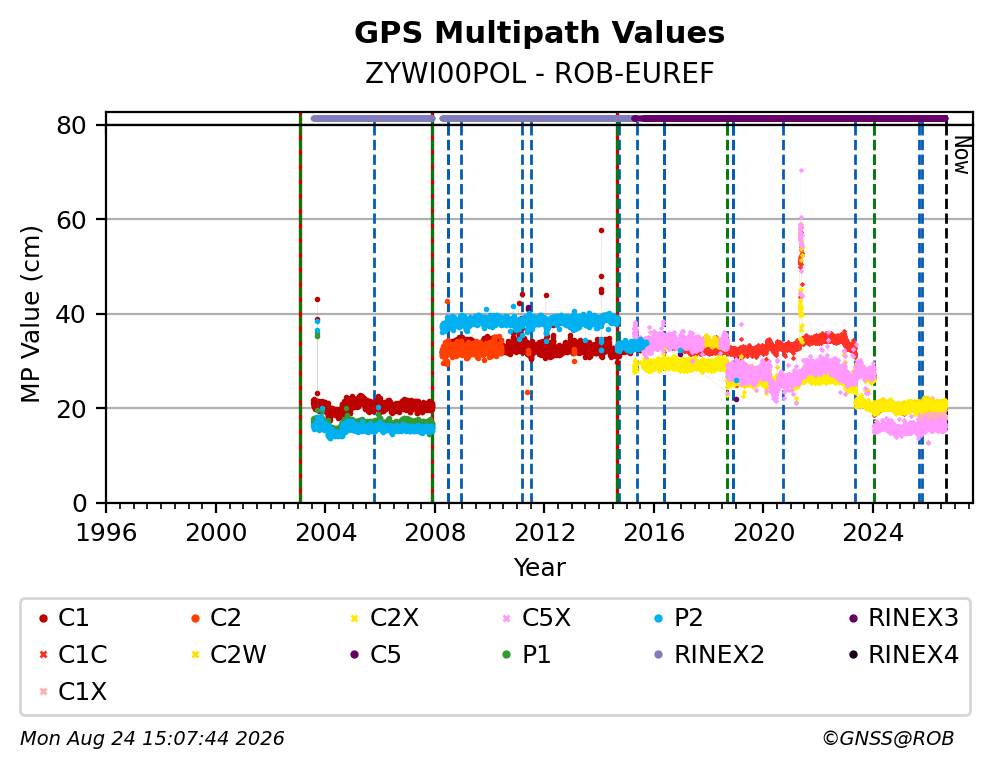Click the P2 legend blue marker
Viewport: 992px width, 769px height.
(659, 618)
